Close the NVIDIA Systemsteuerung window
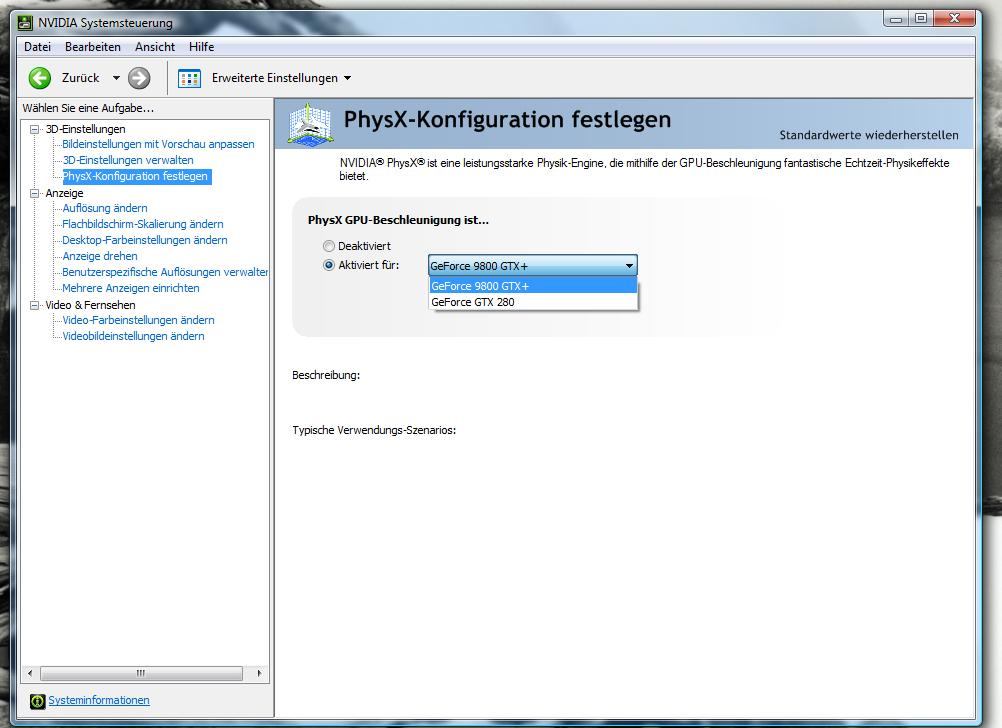Viewport: 1002px width, 728px height. click(955, 19)
